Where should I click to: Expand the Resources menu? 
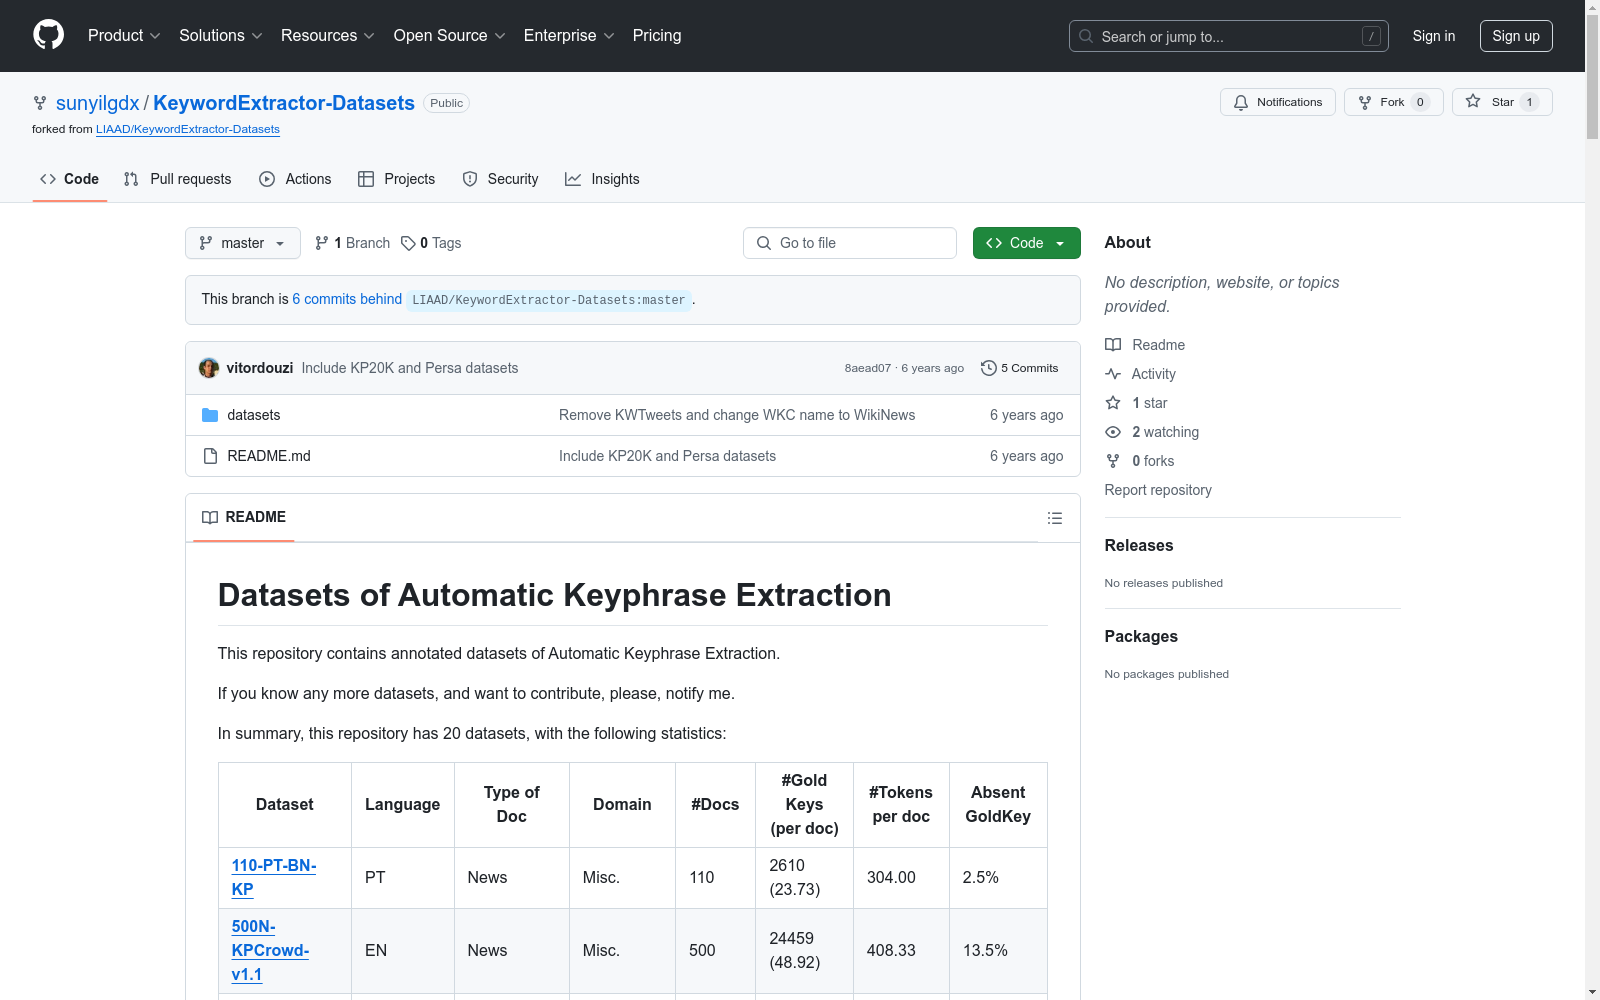click(x=328, y=36)
